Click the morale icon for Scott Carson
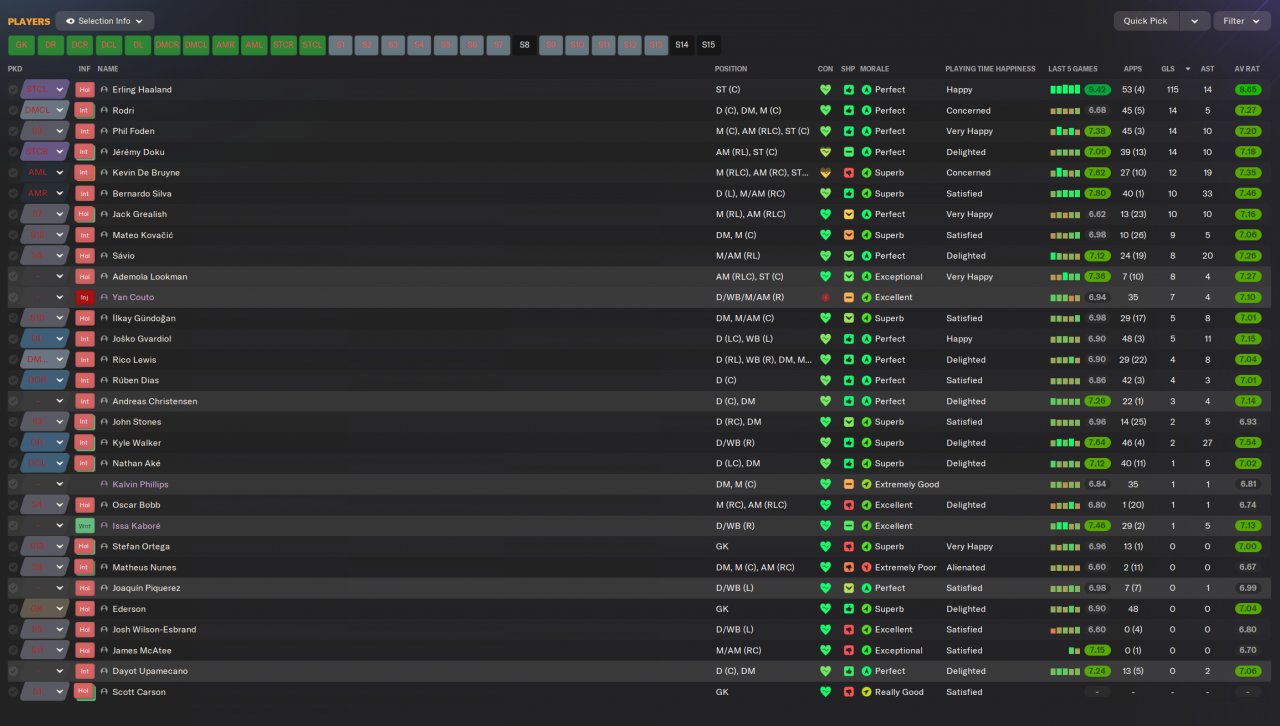This screenshot has height=726, width=1280. (867, 692)
